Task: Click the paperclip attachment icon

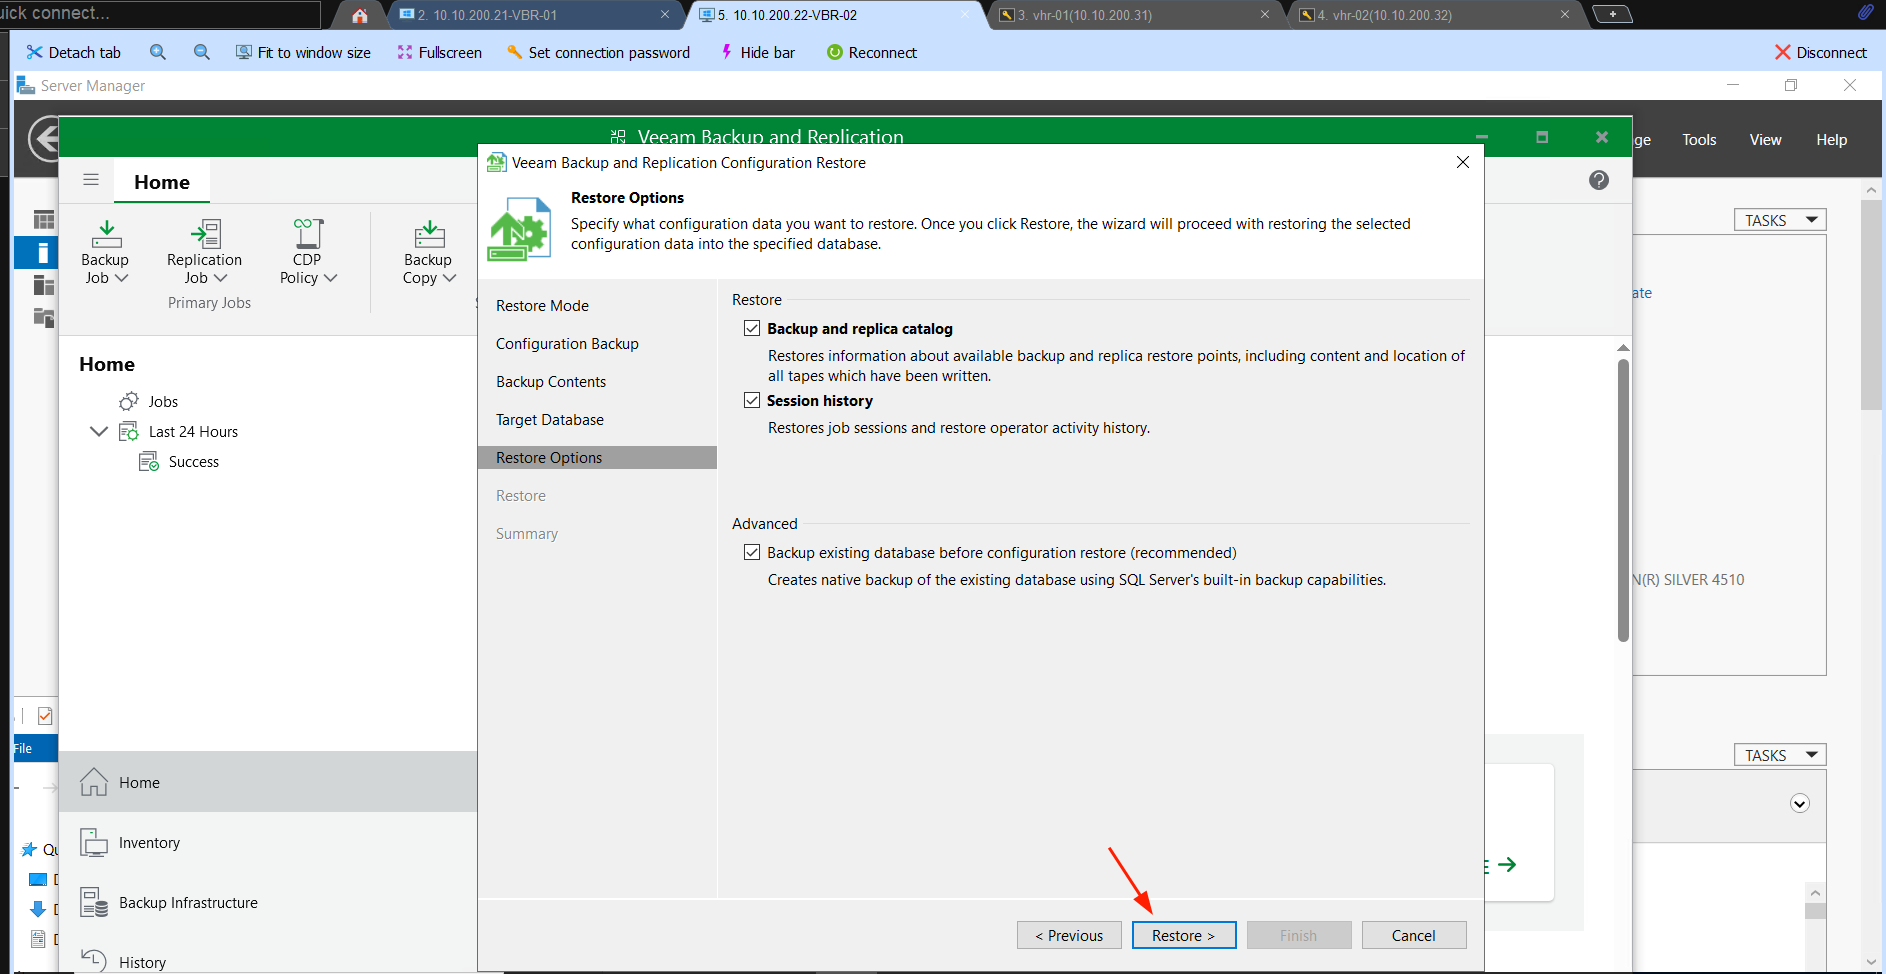Action: click(1866, 12)
